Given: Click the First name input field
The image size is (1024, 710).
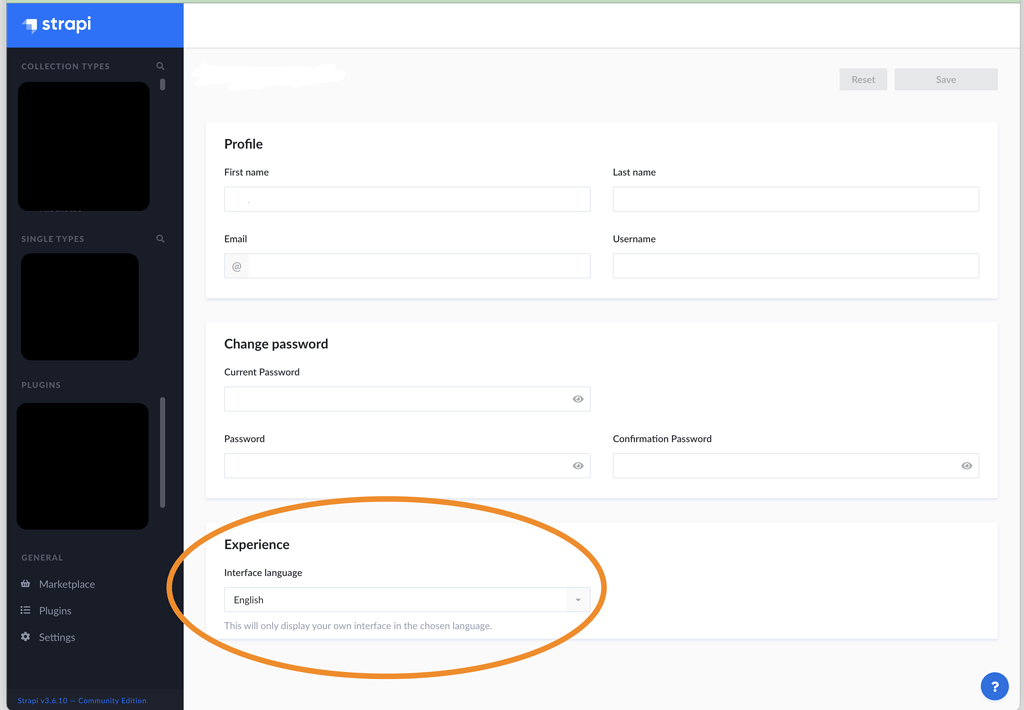Looking at the screenshot, I should [406, 199].
